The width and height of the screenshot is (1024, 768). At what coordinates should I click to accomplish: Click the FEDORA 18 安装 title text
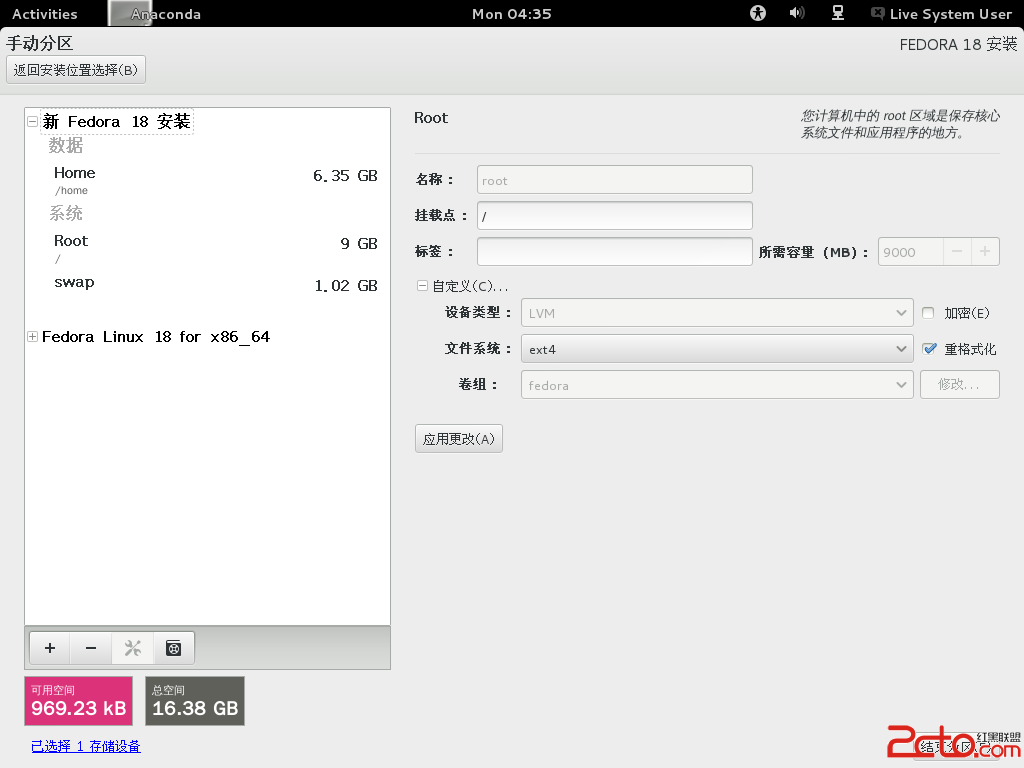point(958,44)
